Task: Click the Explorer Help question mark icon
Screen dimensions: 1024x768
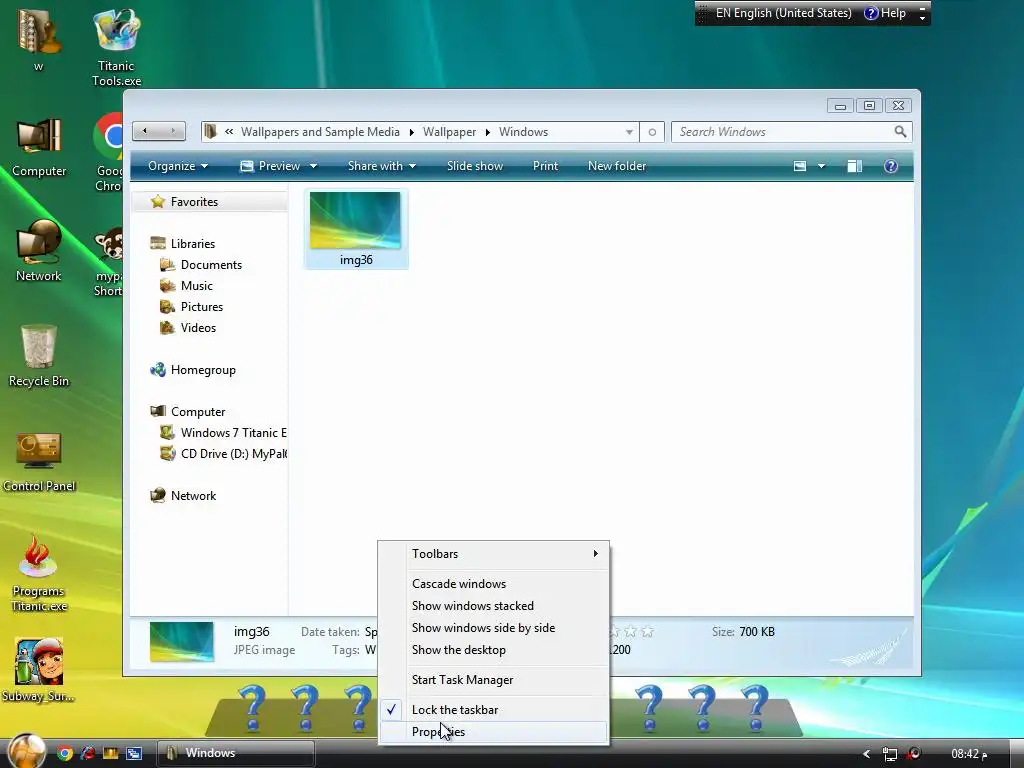Action: [890, 166]
